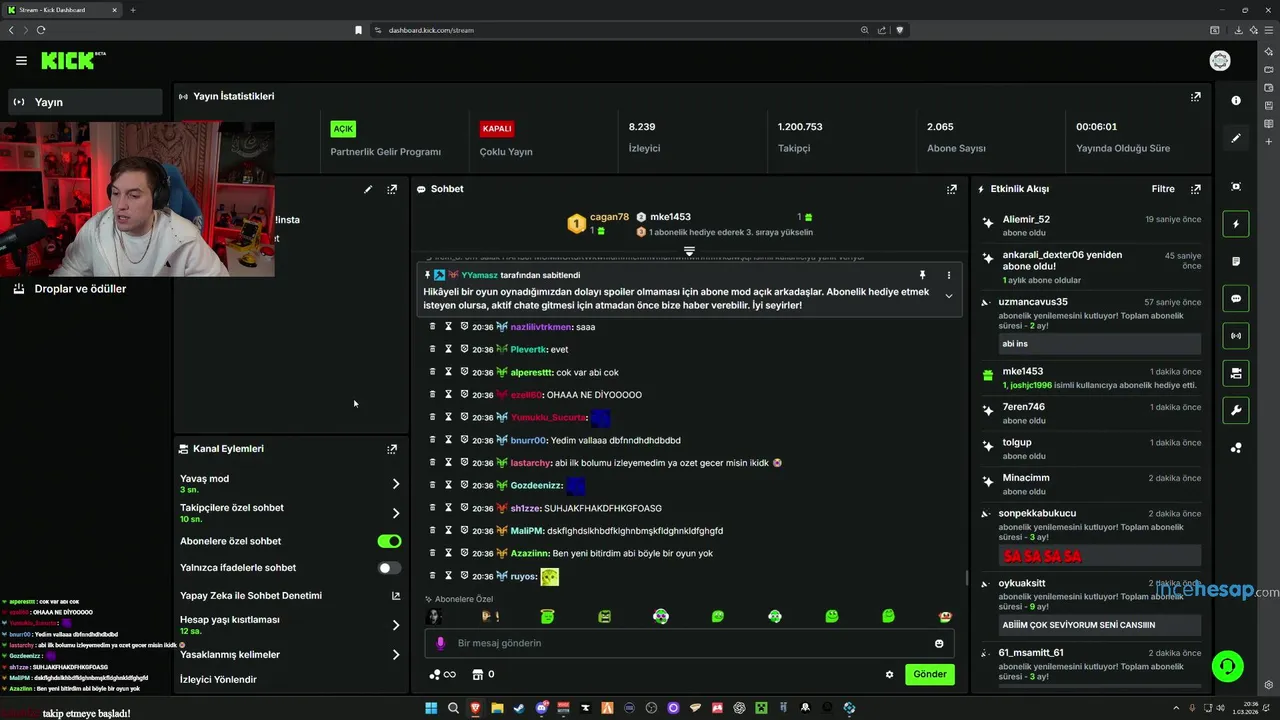Open the Filtre activity filter
This screenshot has width=1280, height=720.
click(1163, 189)
